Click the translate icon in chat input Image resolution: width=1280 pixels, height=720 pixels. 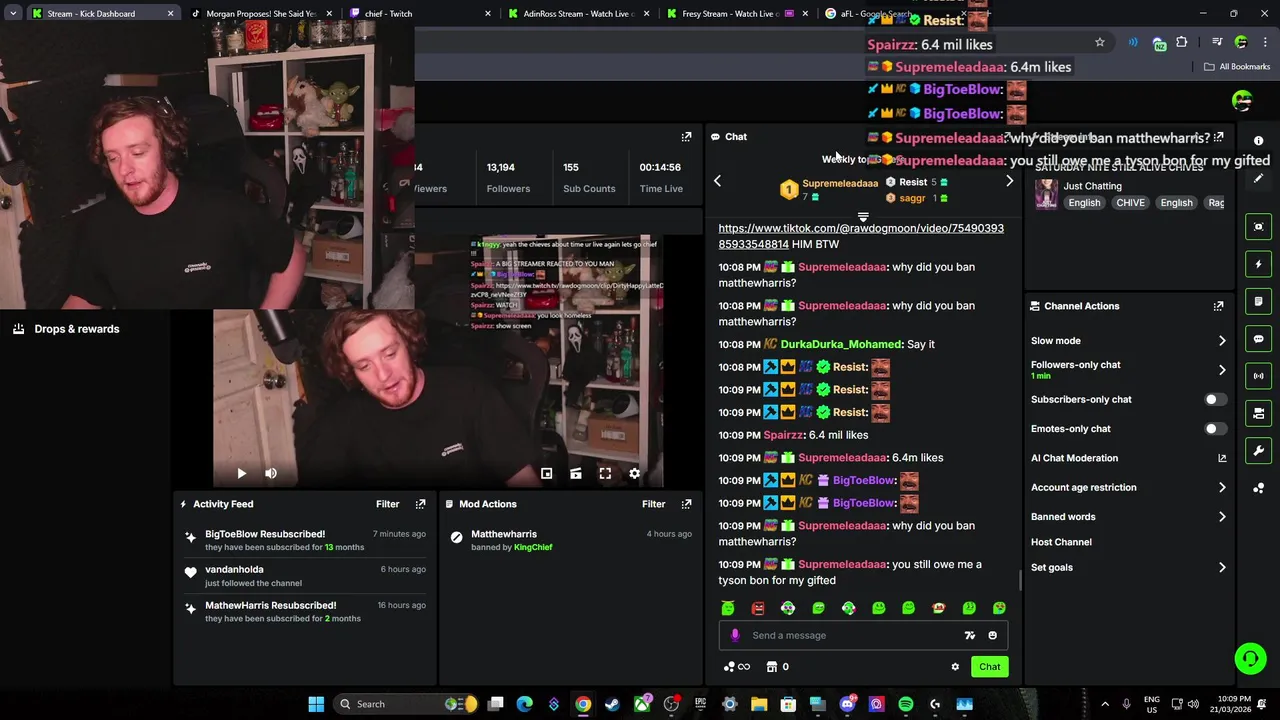click(x=969, y=635)
